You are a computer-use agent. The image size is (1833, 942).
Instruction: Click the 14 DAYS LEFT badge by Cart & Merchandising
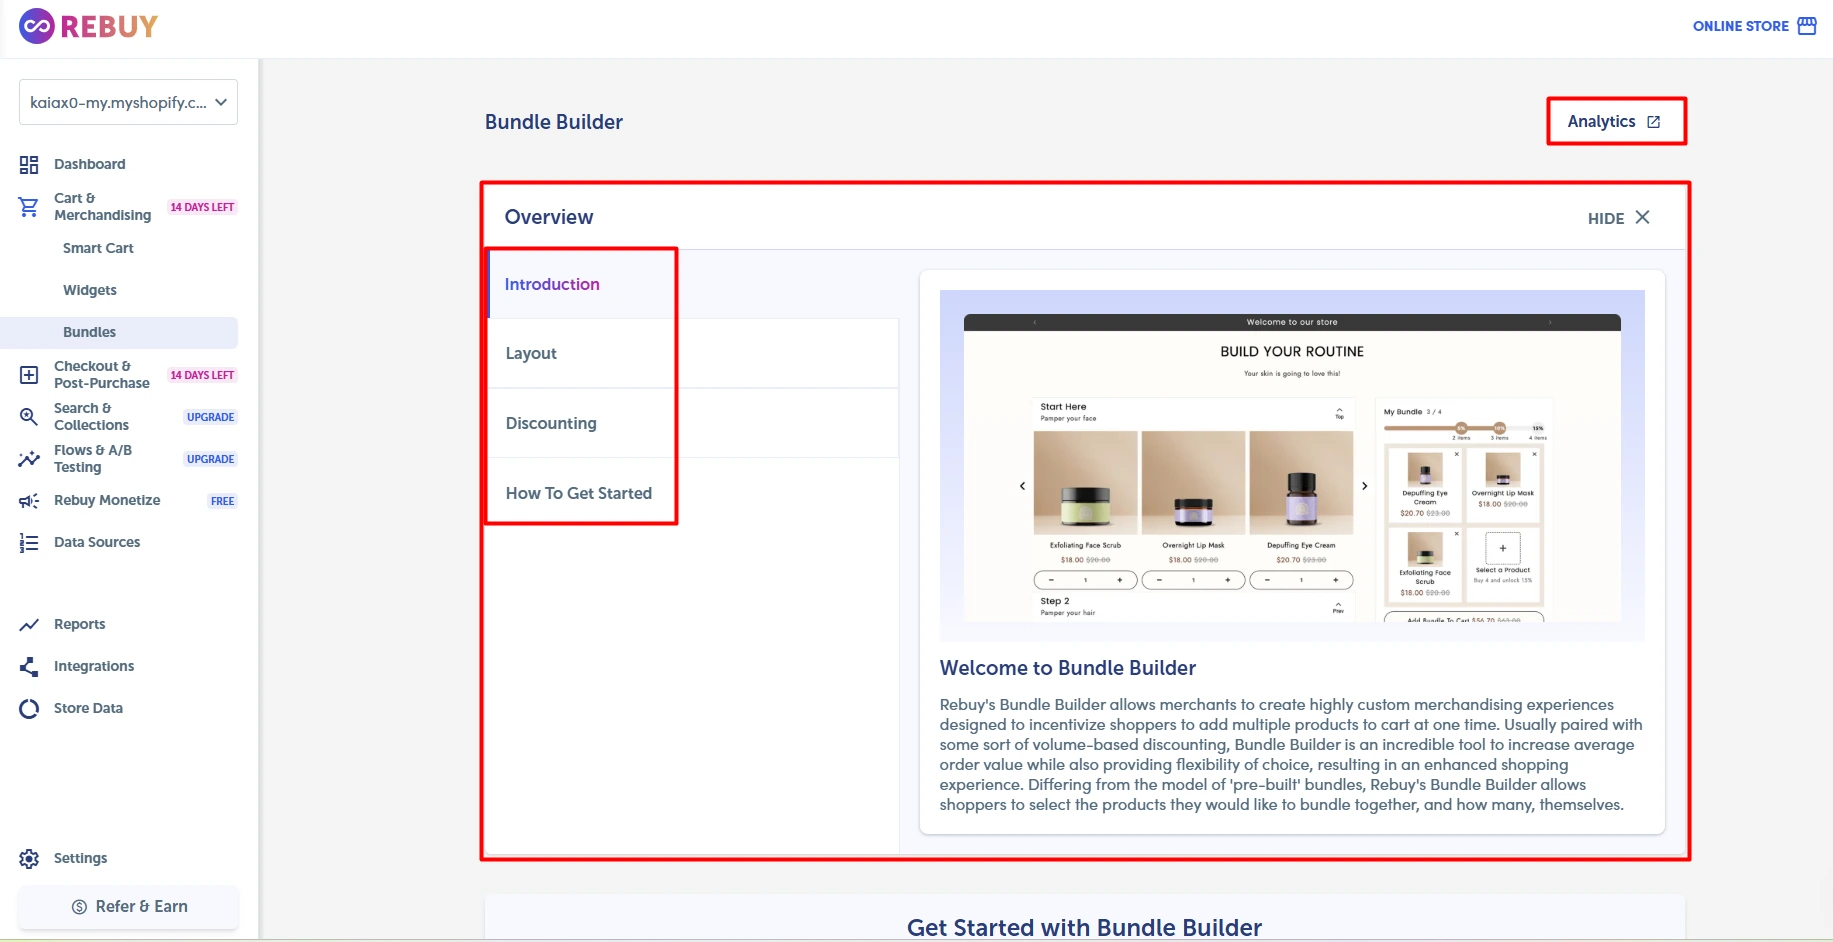(x=202, y=207)
